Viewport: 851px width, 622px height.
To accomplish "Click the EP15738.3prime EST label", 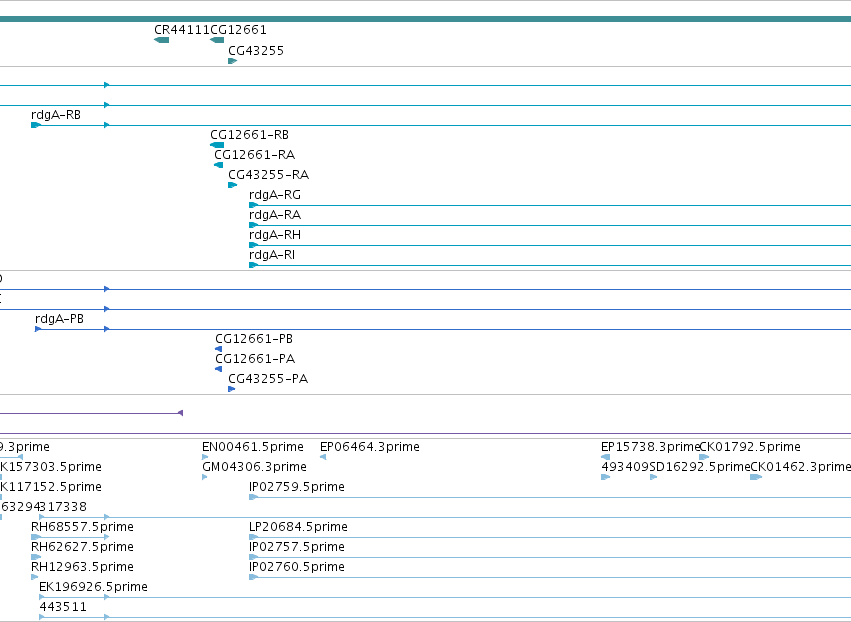I will coord(651,447).
